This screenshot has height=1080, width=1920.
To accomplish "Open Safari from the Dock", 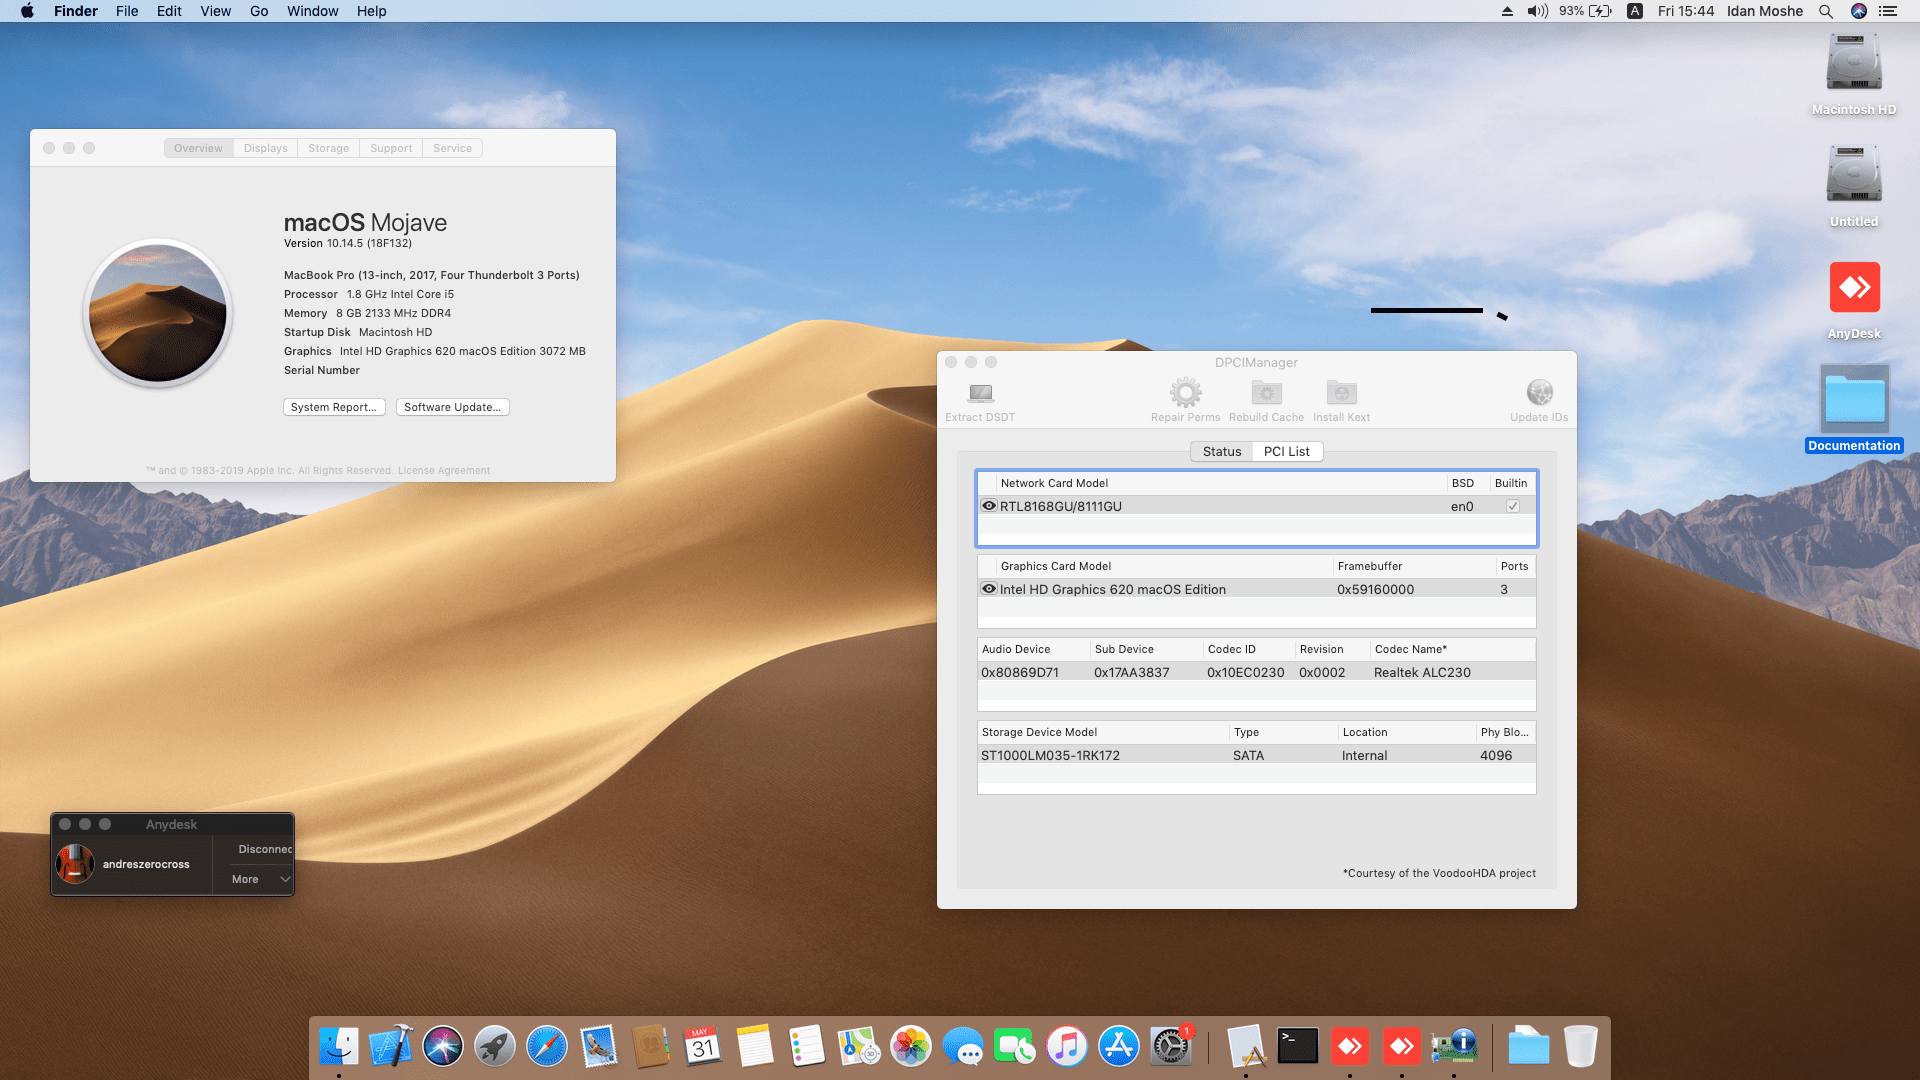I will (547, 1046).
